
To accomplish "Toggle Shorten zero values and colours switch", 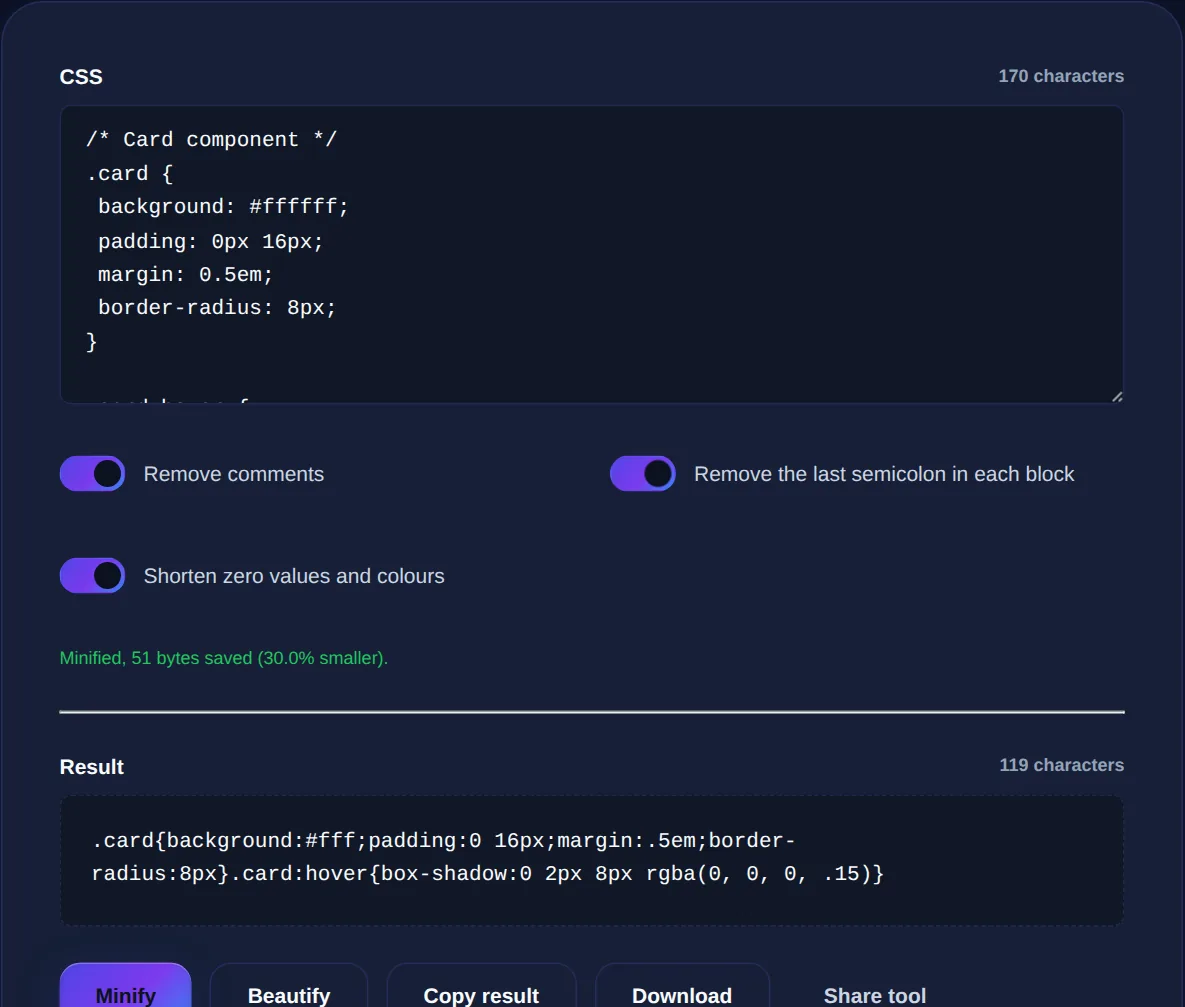I will point(92,576).
